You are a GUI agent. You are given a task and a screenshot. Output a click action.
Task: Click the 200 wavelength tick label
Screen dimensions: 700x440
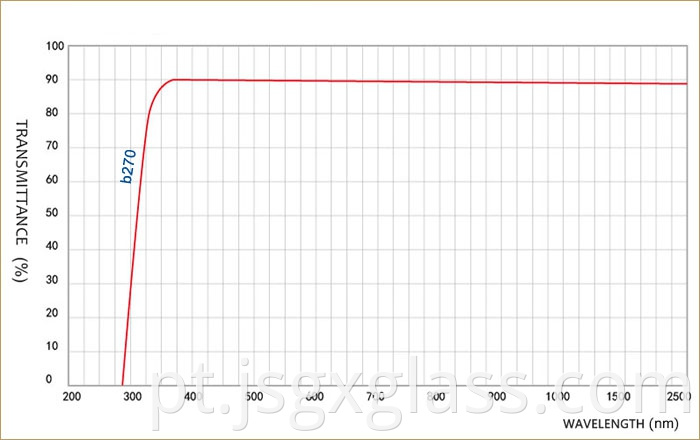[71, 397]
